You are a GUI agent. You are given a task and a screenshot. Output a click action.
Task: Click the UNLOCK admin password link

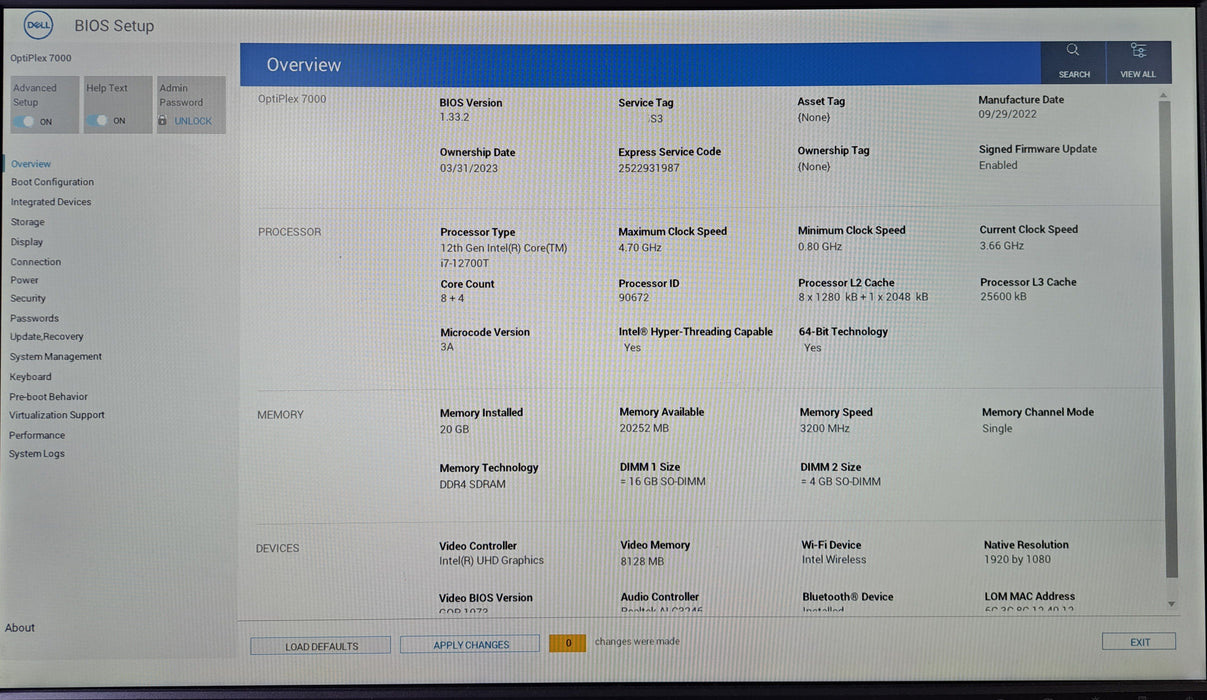click(193, 121)
